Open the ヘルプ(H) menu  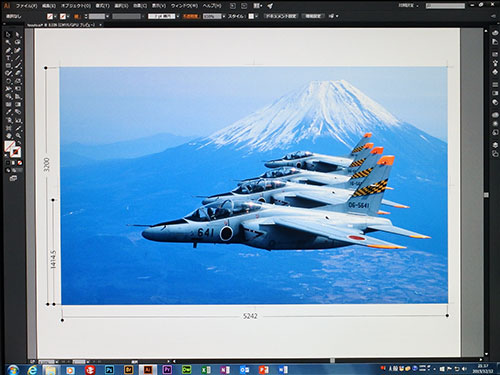pyautogui.click(x=212, y=6)
